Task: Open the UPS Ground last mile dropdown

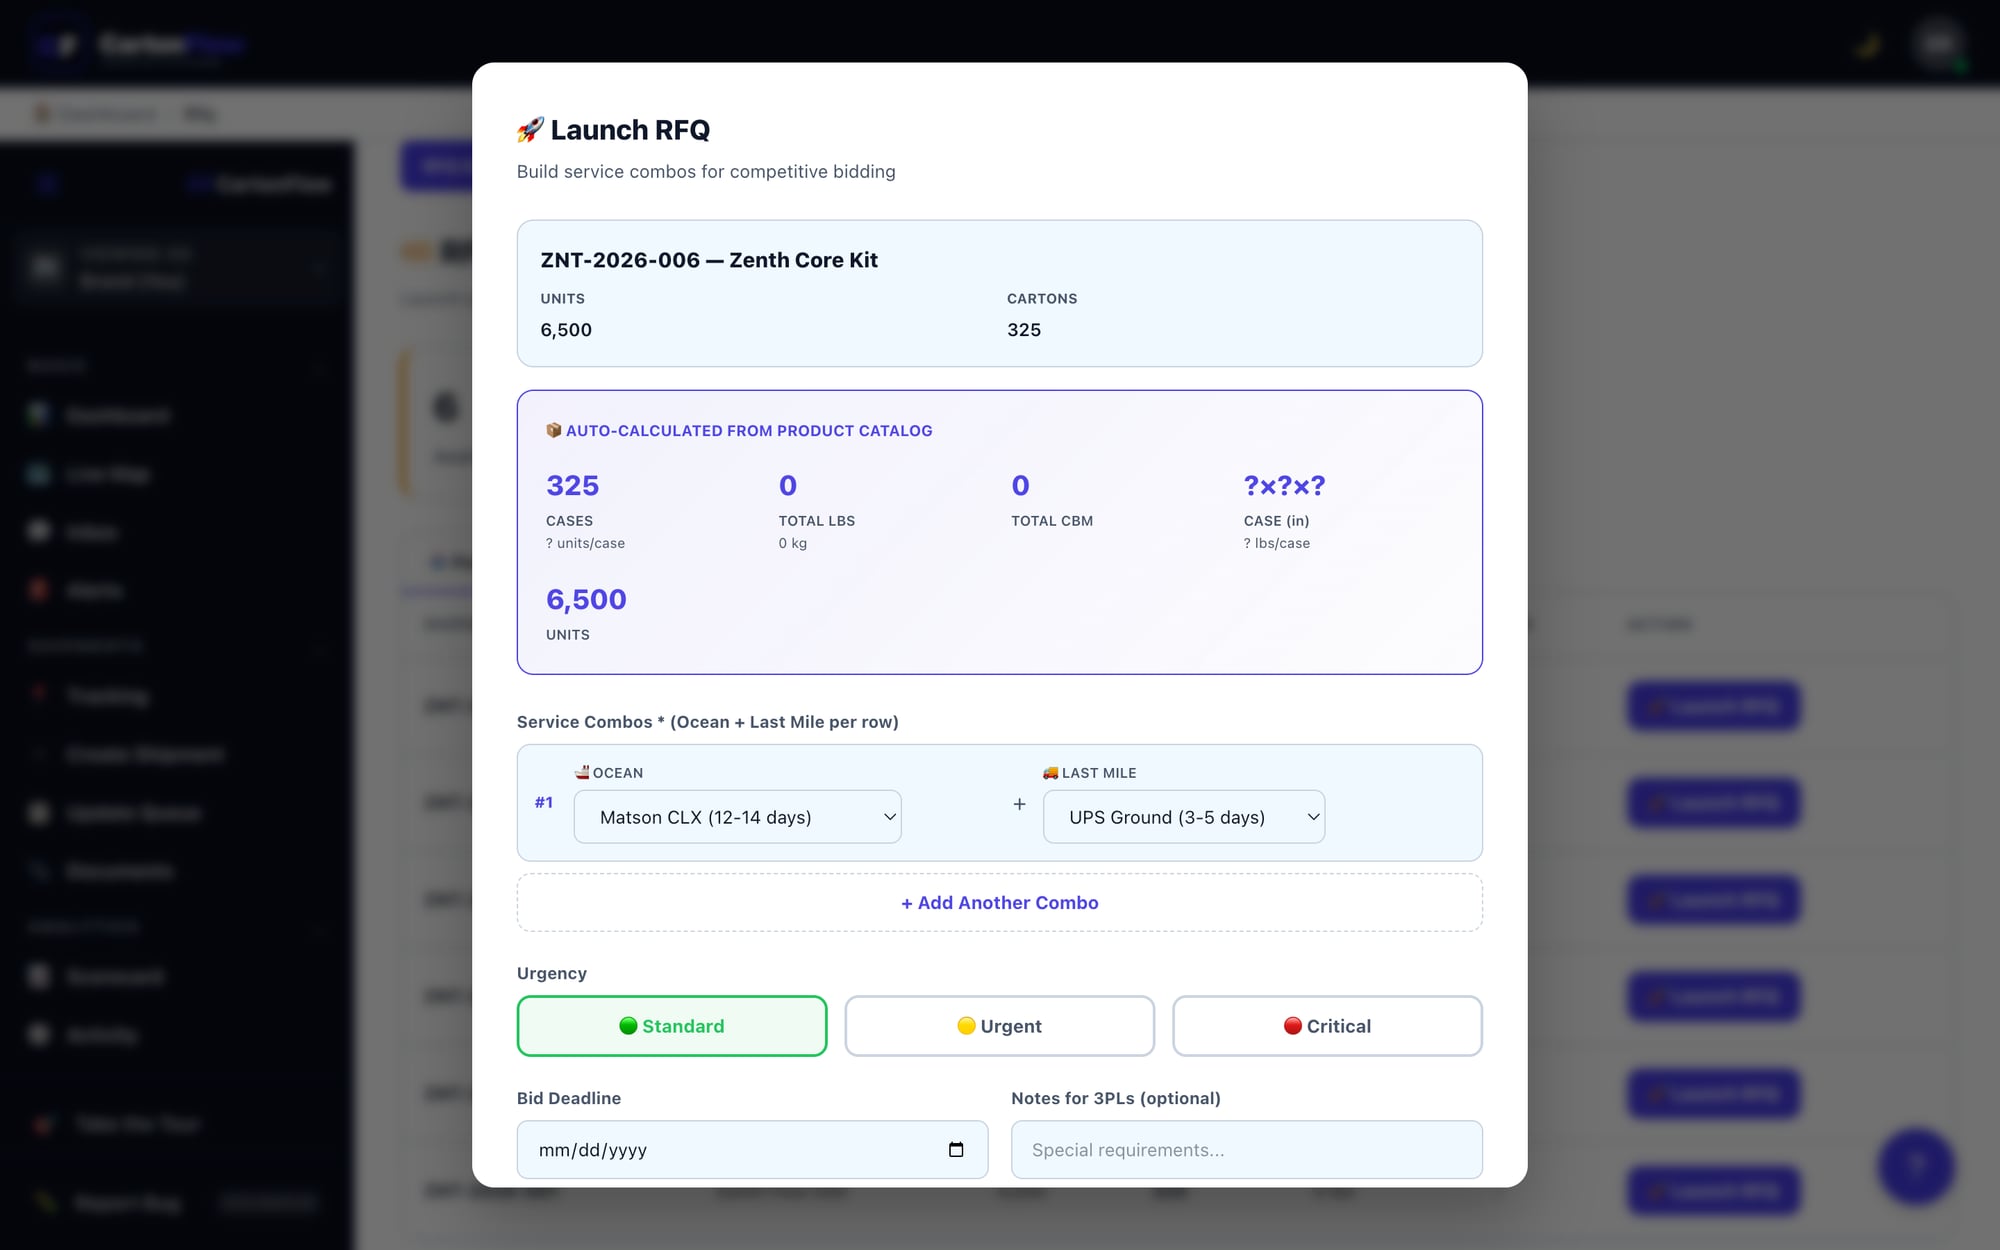Action: tap(1183, 817)
